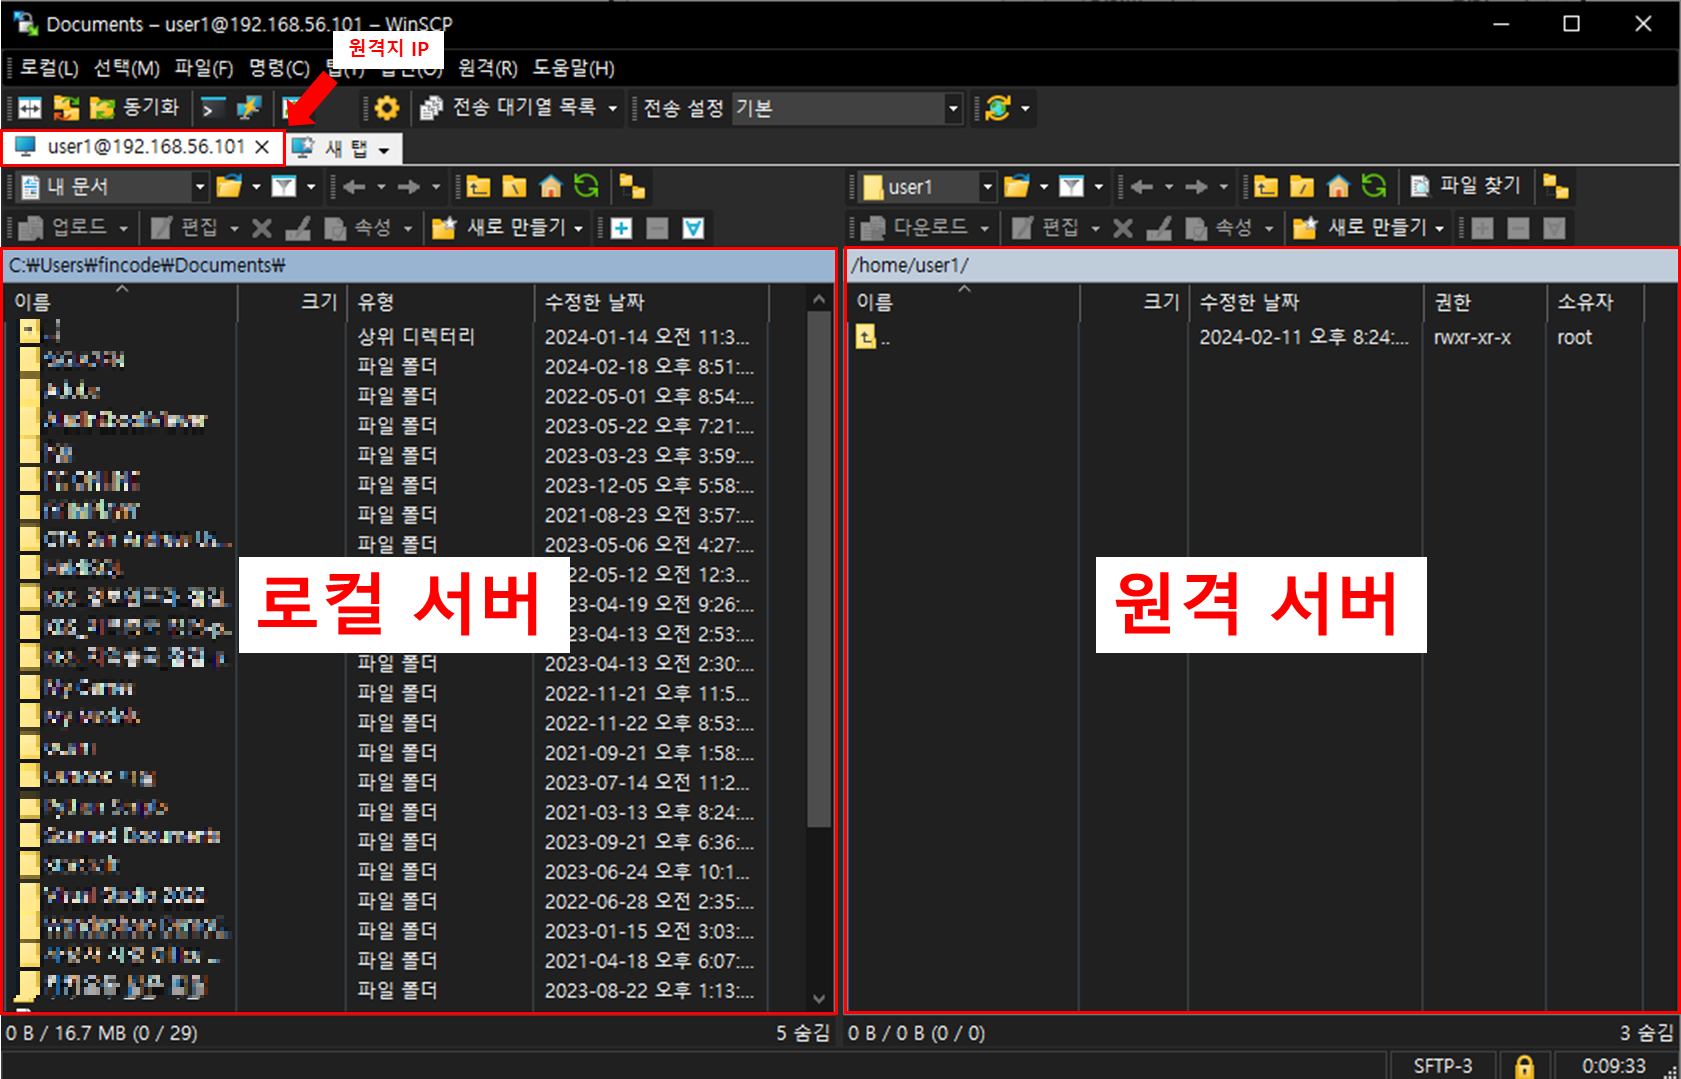Open the console terminal icon
This screenshot has height=1079, width=1681.
coord(213,108)
